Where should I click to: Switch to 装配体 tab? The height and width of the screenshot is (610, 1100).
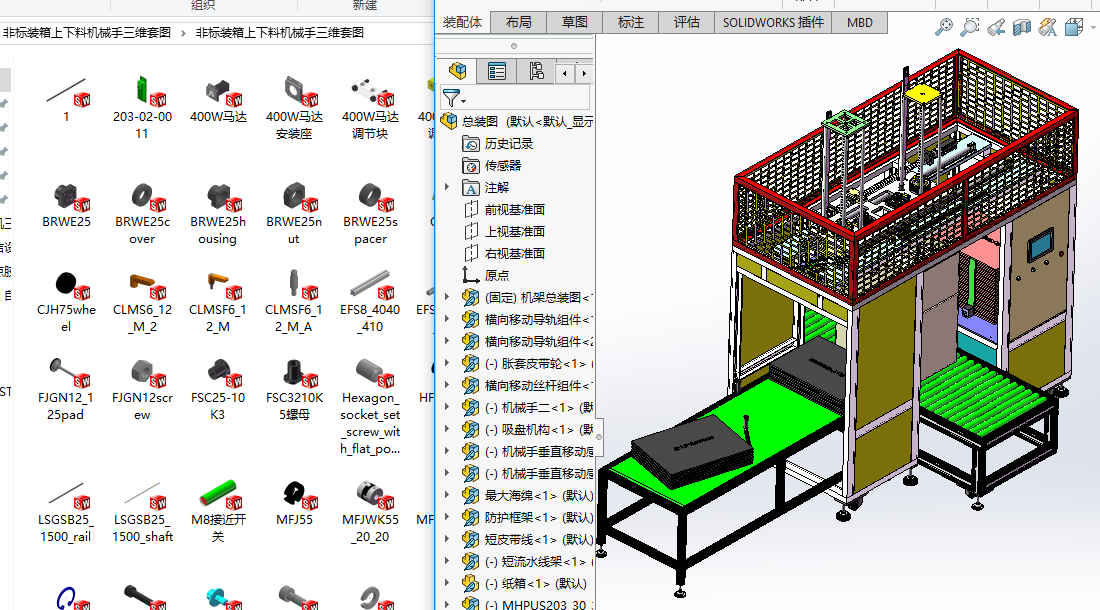[462, 22]
